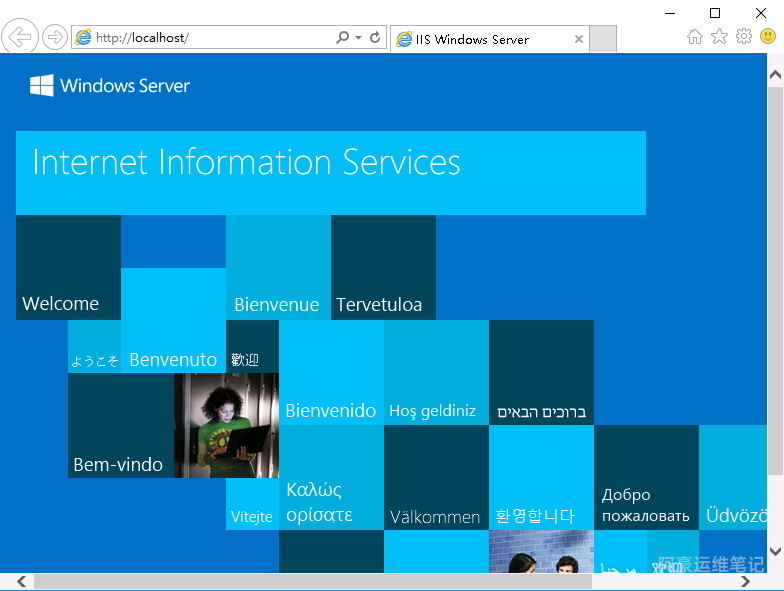Click the Welcome tile
Image resolution: width=784 pixels, height=591 pixels.
point(68,268)
